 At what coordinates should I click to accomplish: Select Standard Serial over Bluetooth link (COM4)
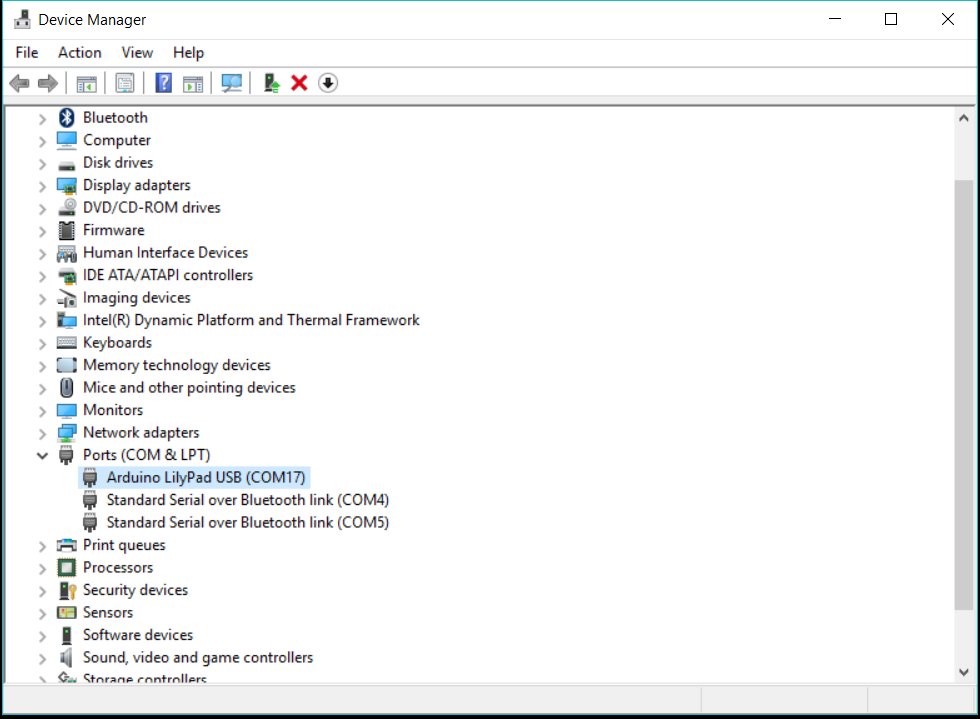(248, 500)
